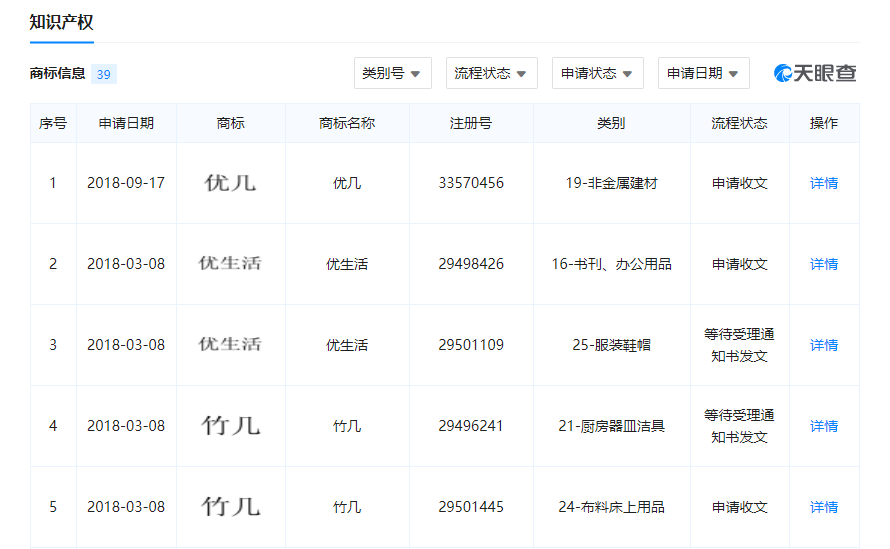The width and height of the screenshot is (890, 549).
Task: Click the 天眼查 logo
Action: tap(815, 73)
